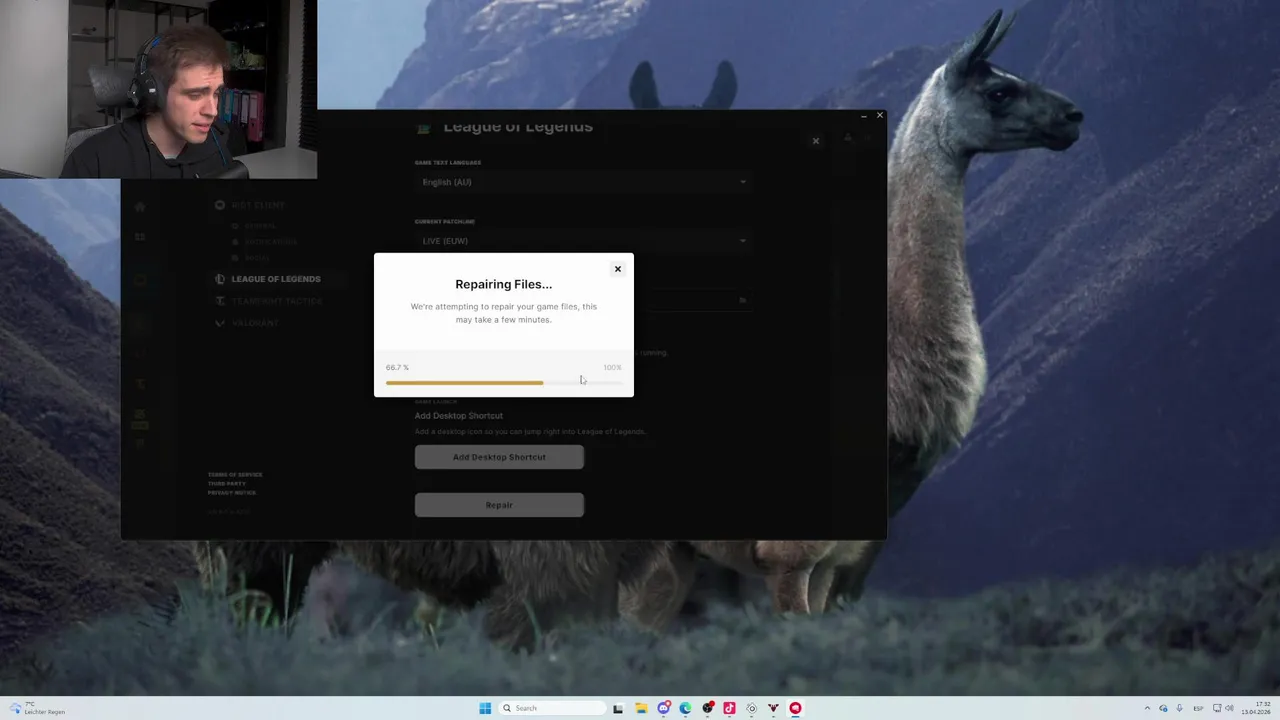Click the microphone tray icon
The height and width of the screenshot is (720, 1280).
1180,708
